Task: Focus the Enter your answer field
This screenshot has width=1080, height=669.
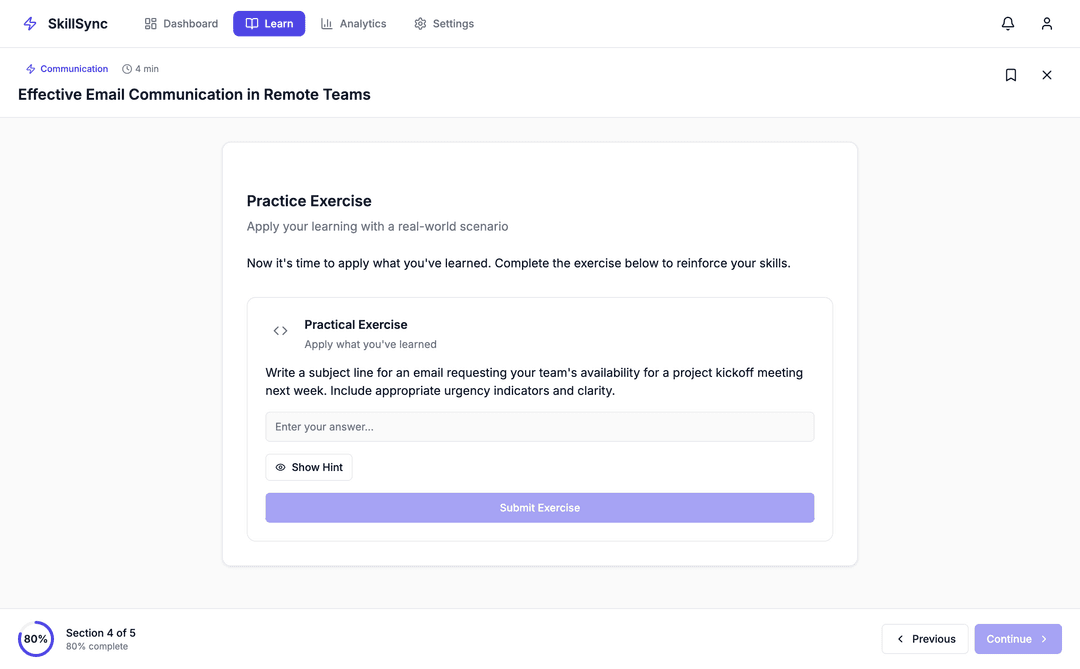Action: tap(540, 427)
